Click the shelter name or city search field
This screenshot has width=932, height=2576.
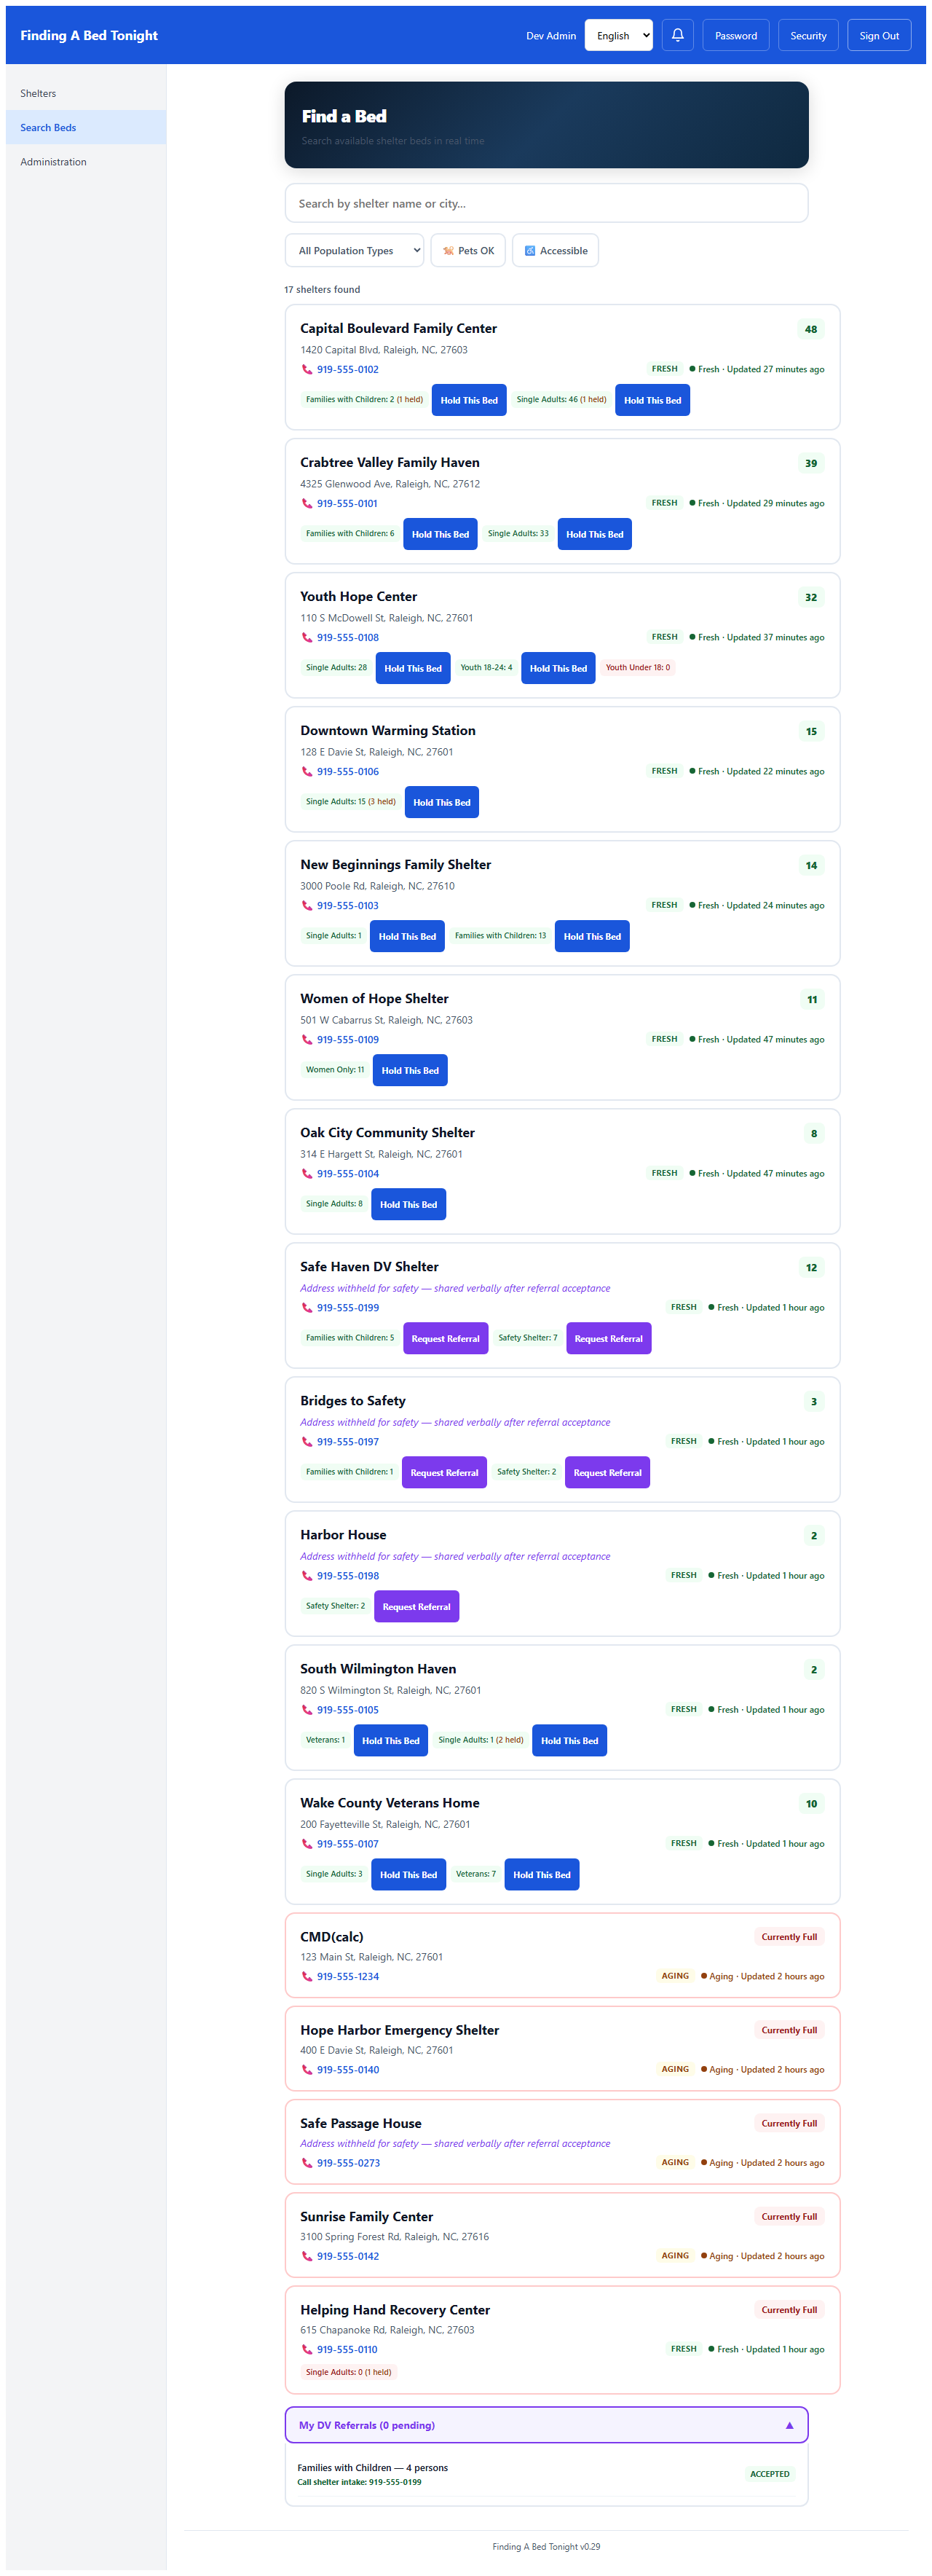click(x=546, y=203)
